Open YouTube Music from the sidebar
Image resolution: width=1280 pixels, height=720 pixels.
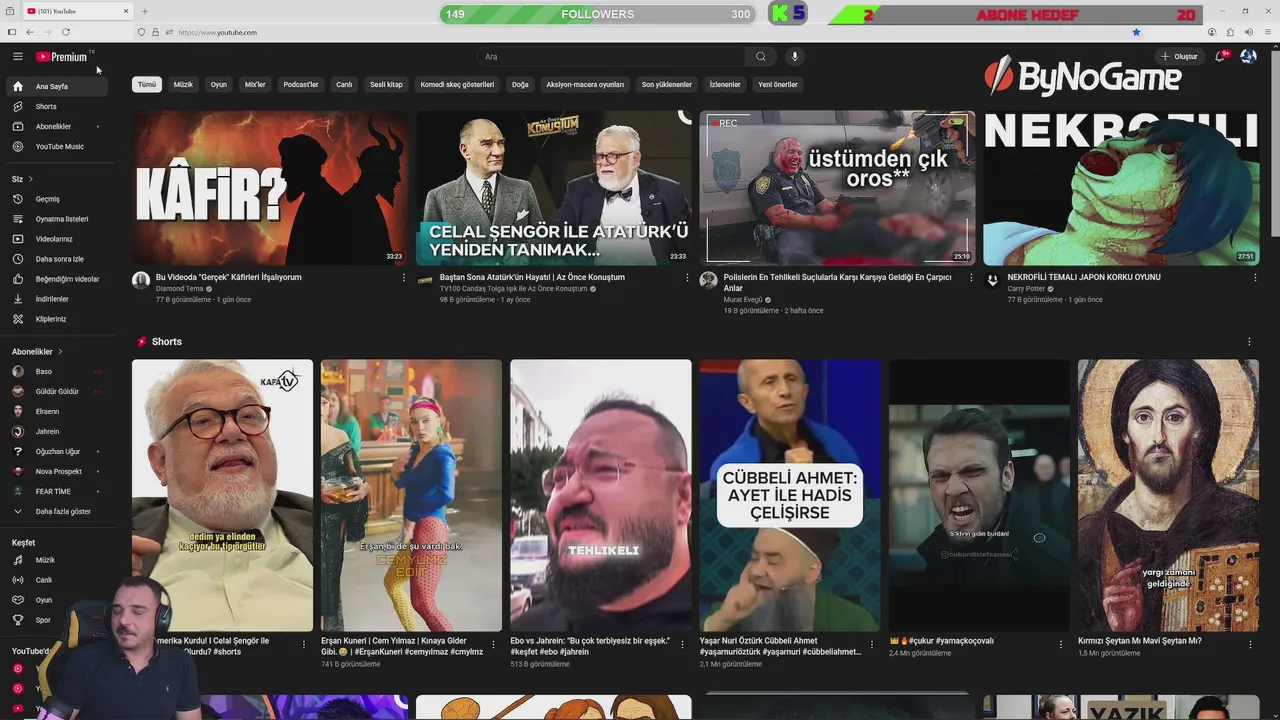[56, 146]
